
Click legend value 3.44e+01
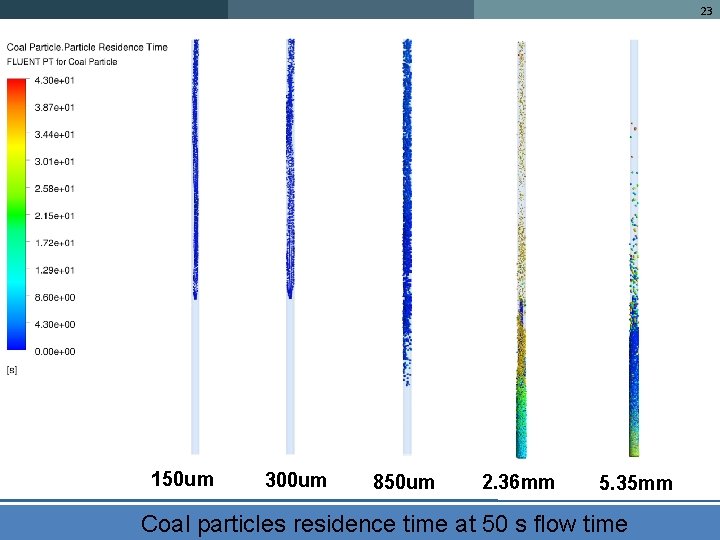(54, 135)
